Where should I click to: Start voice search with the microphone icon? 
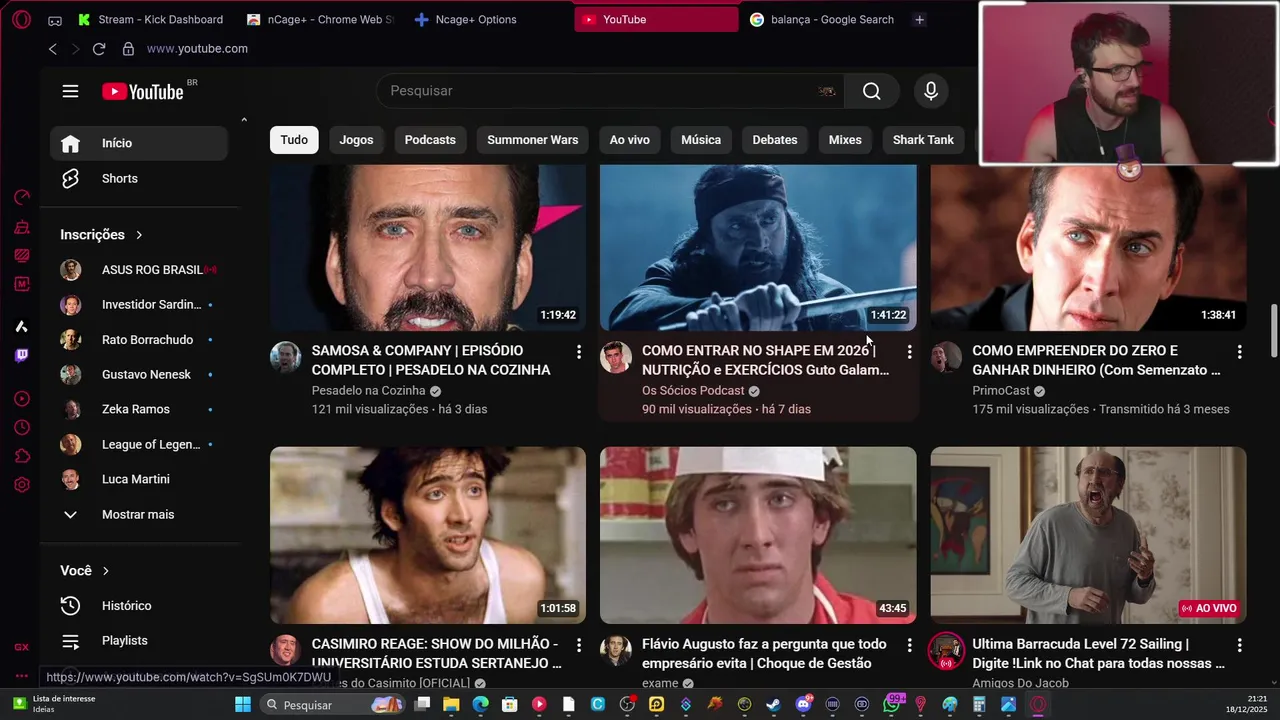point(931,91)
